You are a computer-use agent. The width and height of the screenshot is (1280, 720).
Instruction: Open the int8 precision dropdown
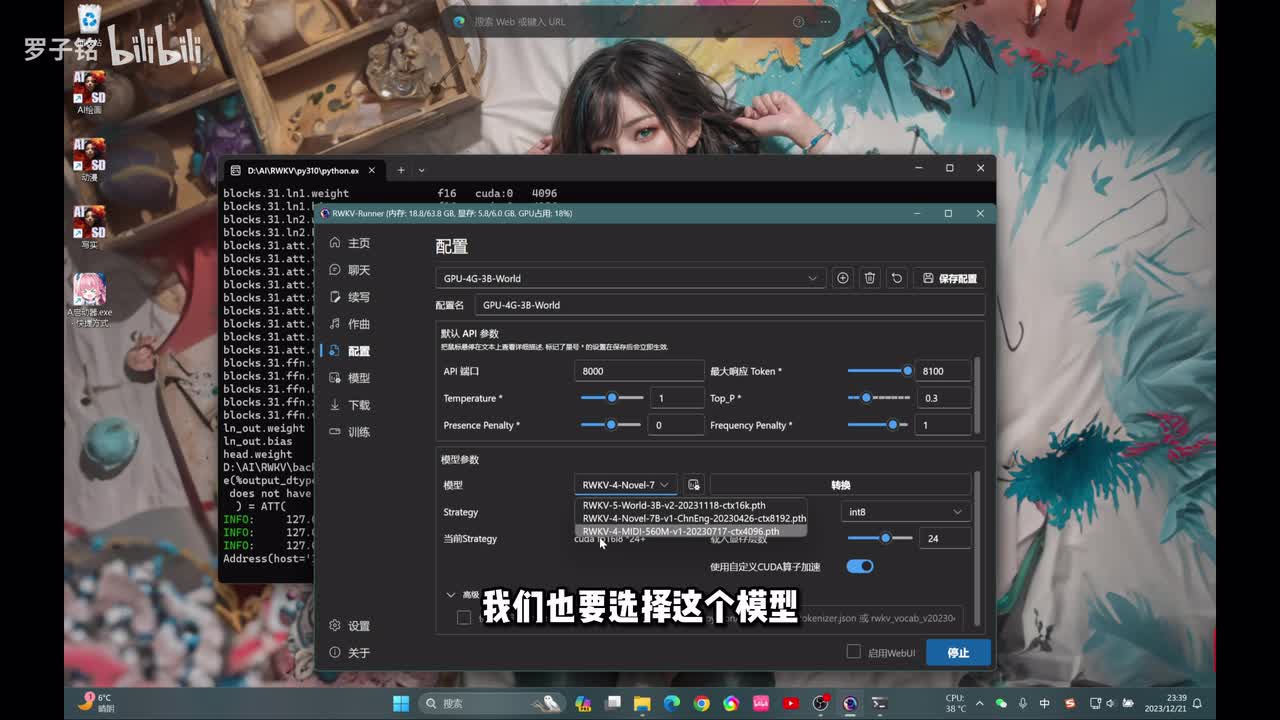coord(905,512)
